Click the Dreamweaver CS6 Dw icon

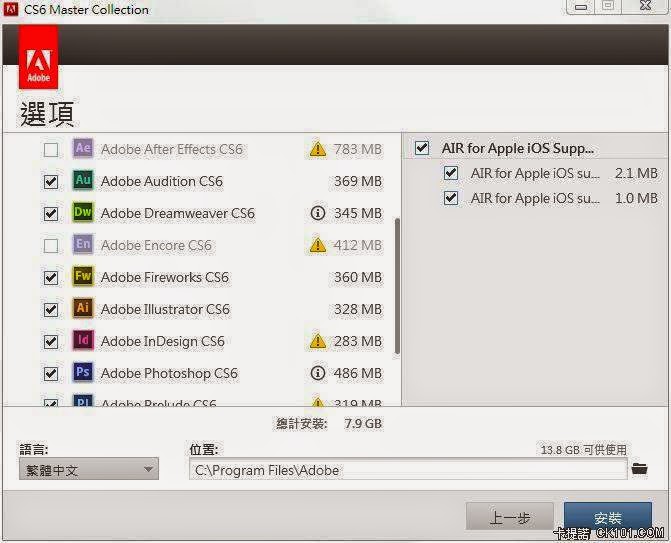coord(83,212)
